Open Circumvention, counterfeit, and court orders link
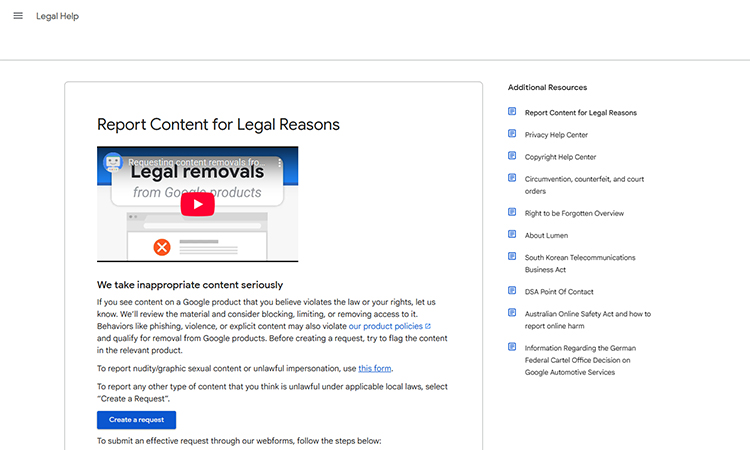 pyautogui.click(x=585, y=185)
